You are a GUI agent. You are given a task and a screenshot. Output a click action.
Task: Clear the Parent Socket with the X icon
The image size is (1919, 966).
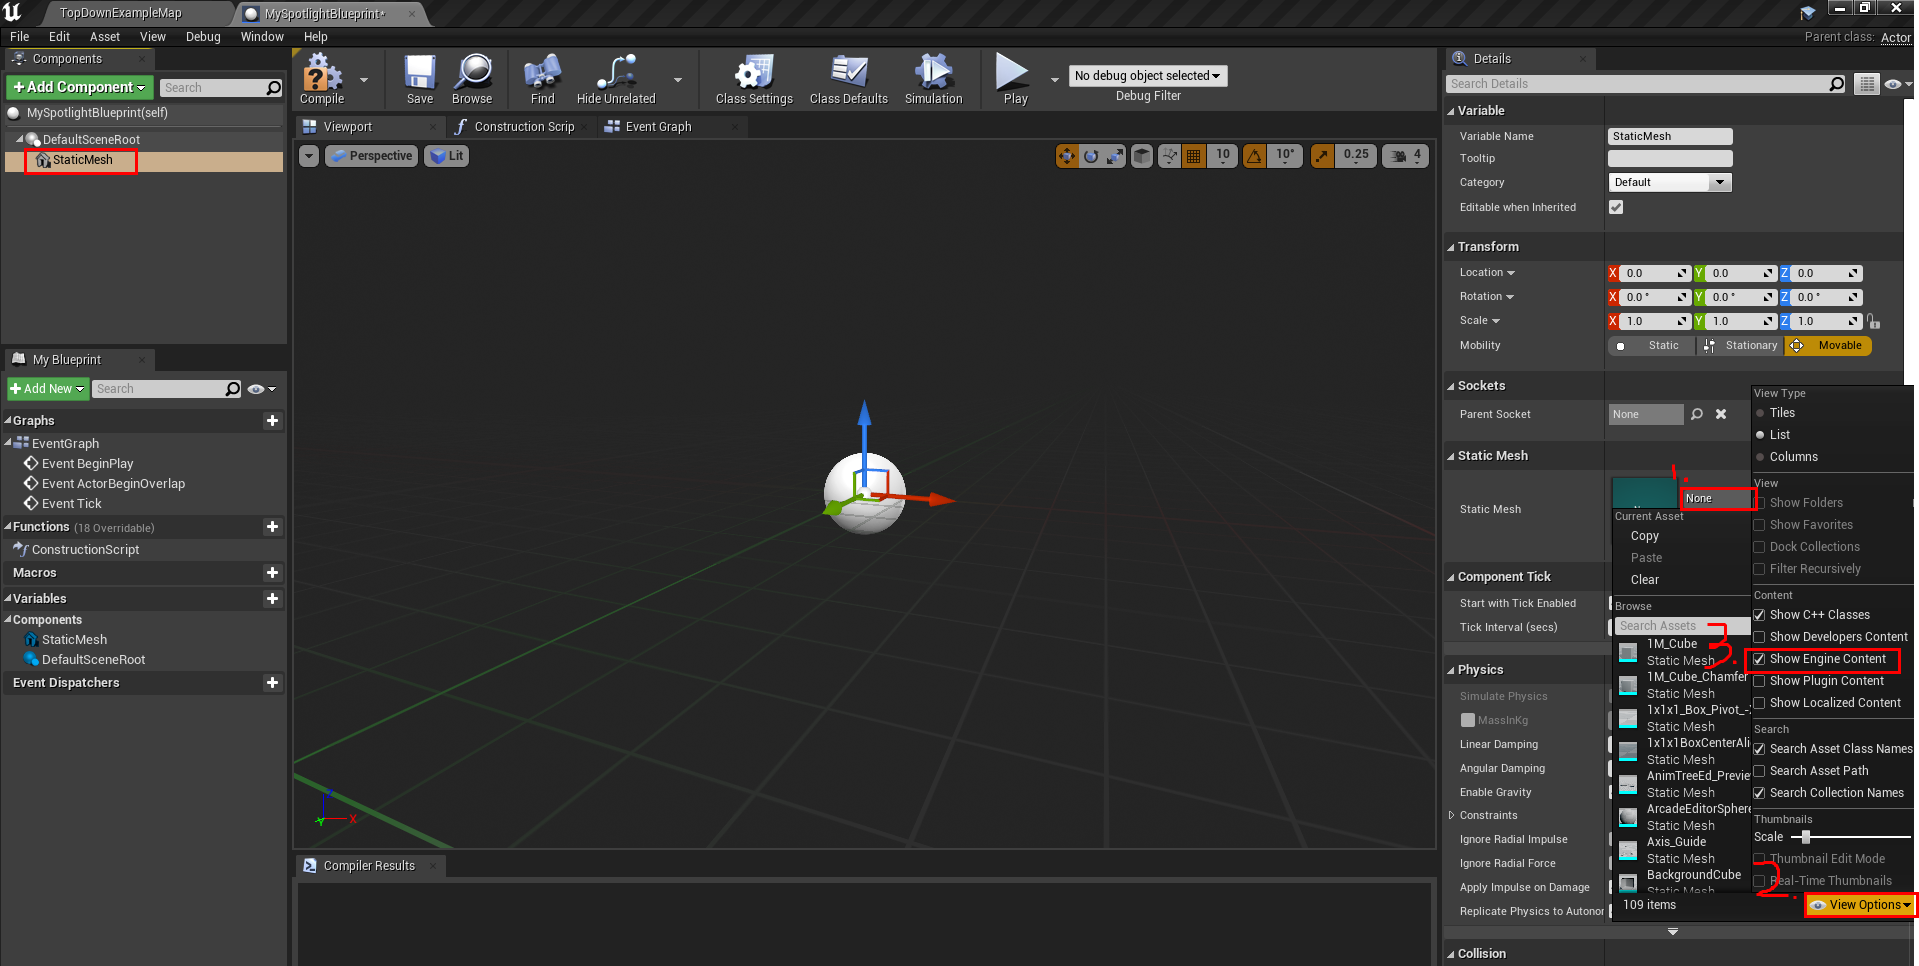point(1721,414)
